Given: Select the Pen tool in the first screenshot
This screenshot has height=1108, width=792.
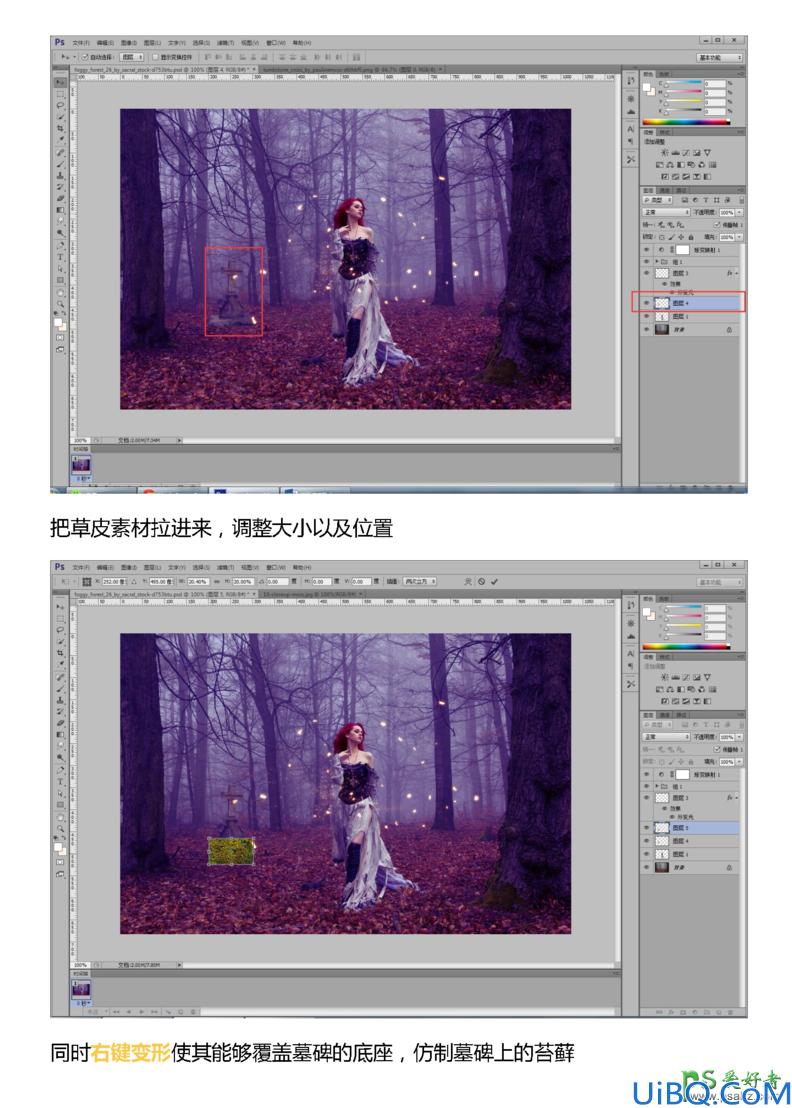Looking at the screenshot, I should [60, 245].
